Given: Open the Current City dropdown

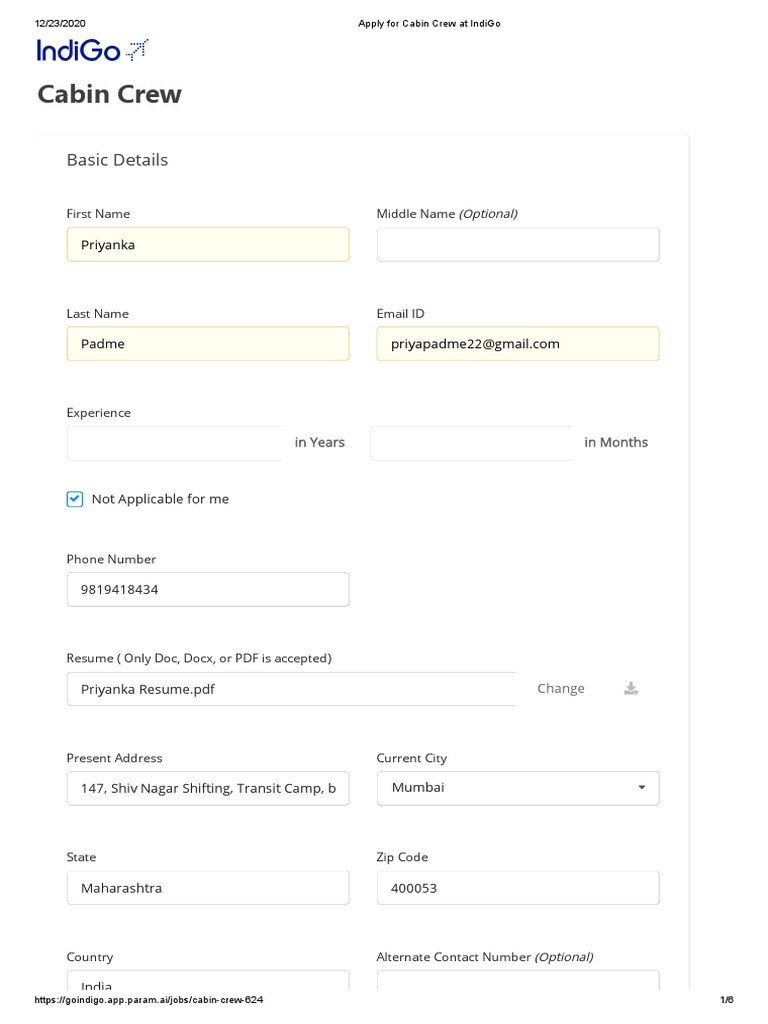Looking at the screenshot, I should [x=518, y=788].
